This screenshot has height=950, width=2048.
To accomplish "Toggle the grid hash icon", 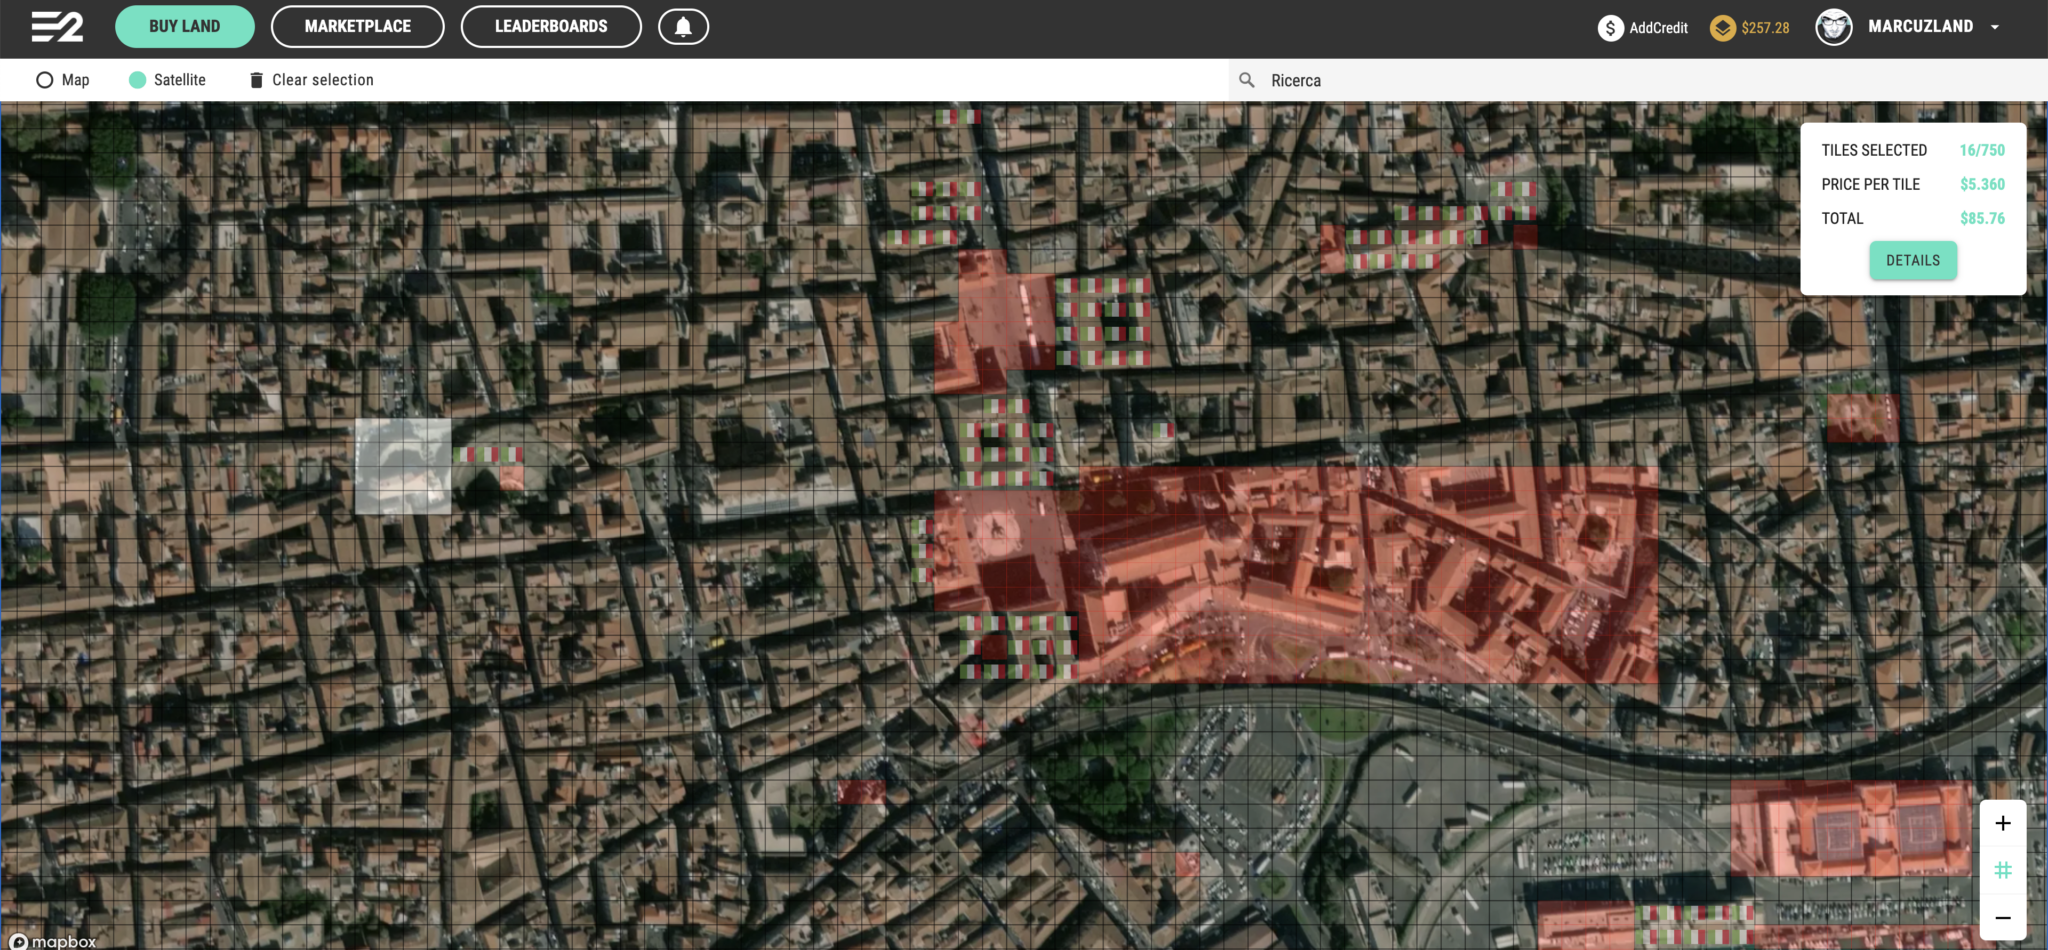I will (x=2002, y=870).
